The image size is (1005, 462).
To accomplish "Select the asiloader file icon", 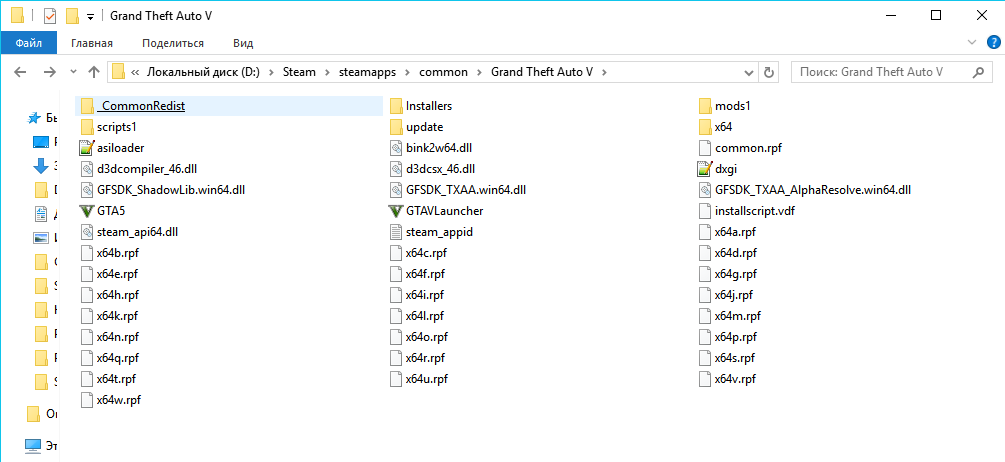I will click(87, 148).
